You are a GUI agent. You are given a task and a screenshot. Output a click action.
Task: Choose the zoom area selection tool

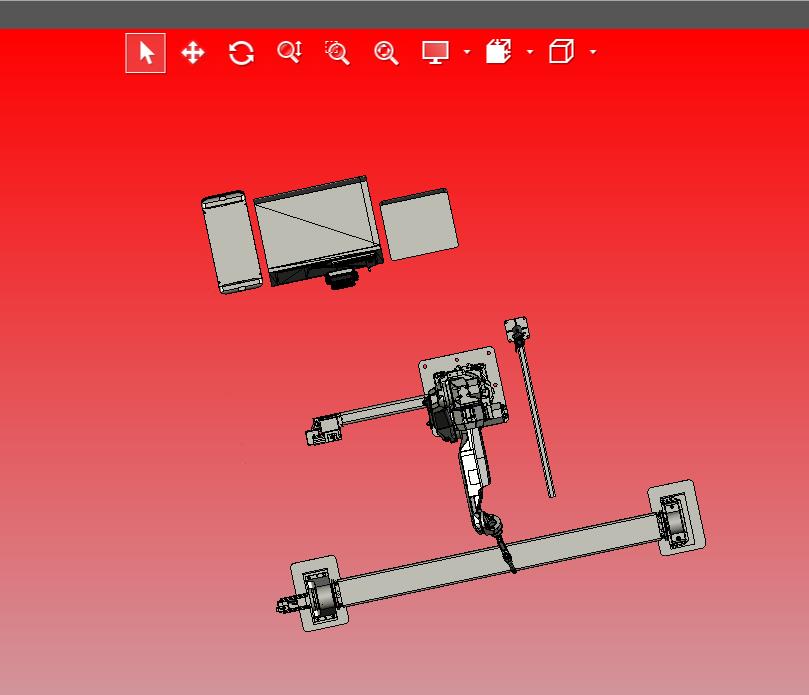tap(337, 53)
